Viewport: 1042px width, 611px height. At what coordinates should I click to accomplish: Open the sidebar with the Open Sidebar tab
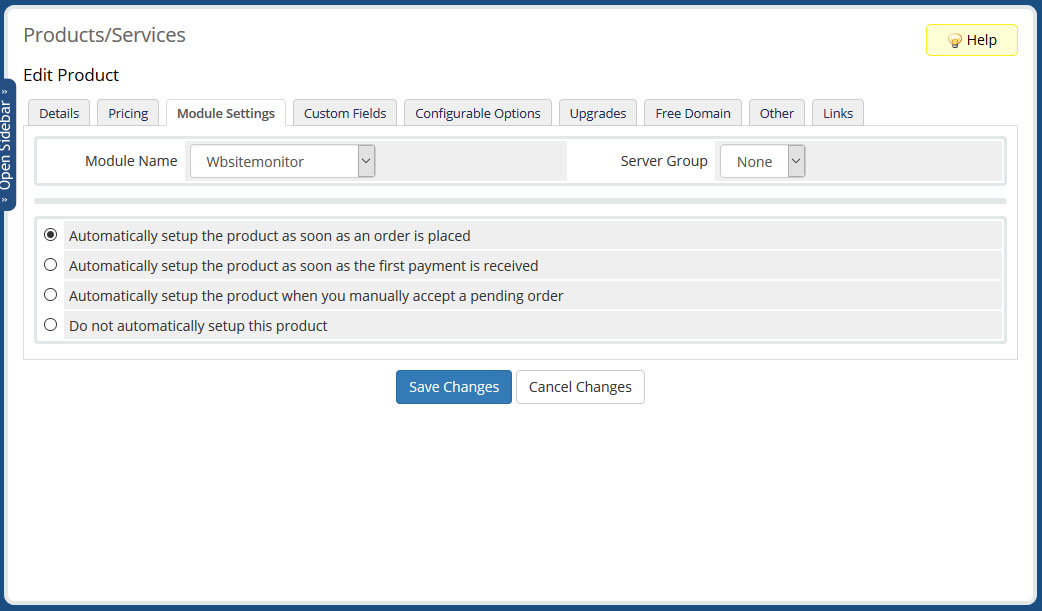pos(7,145)
